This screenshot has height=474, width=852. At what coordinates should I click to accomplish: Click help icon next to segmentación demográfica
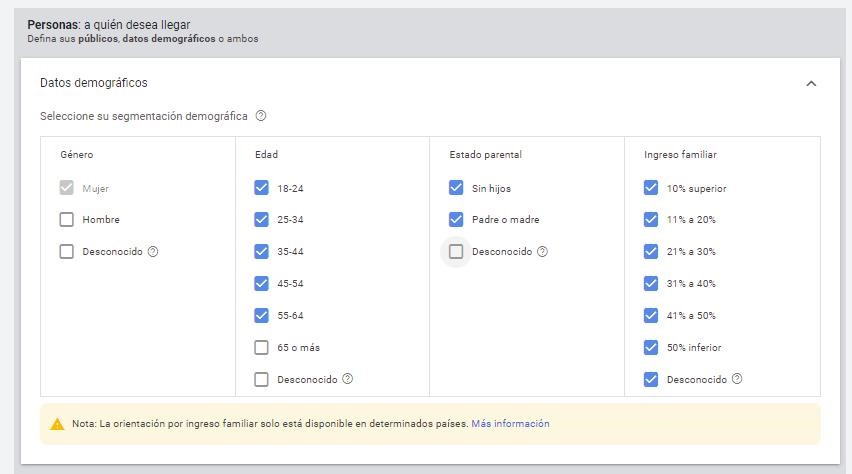tap(261, 116)
